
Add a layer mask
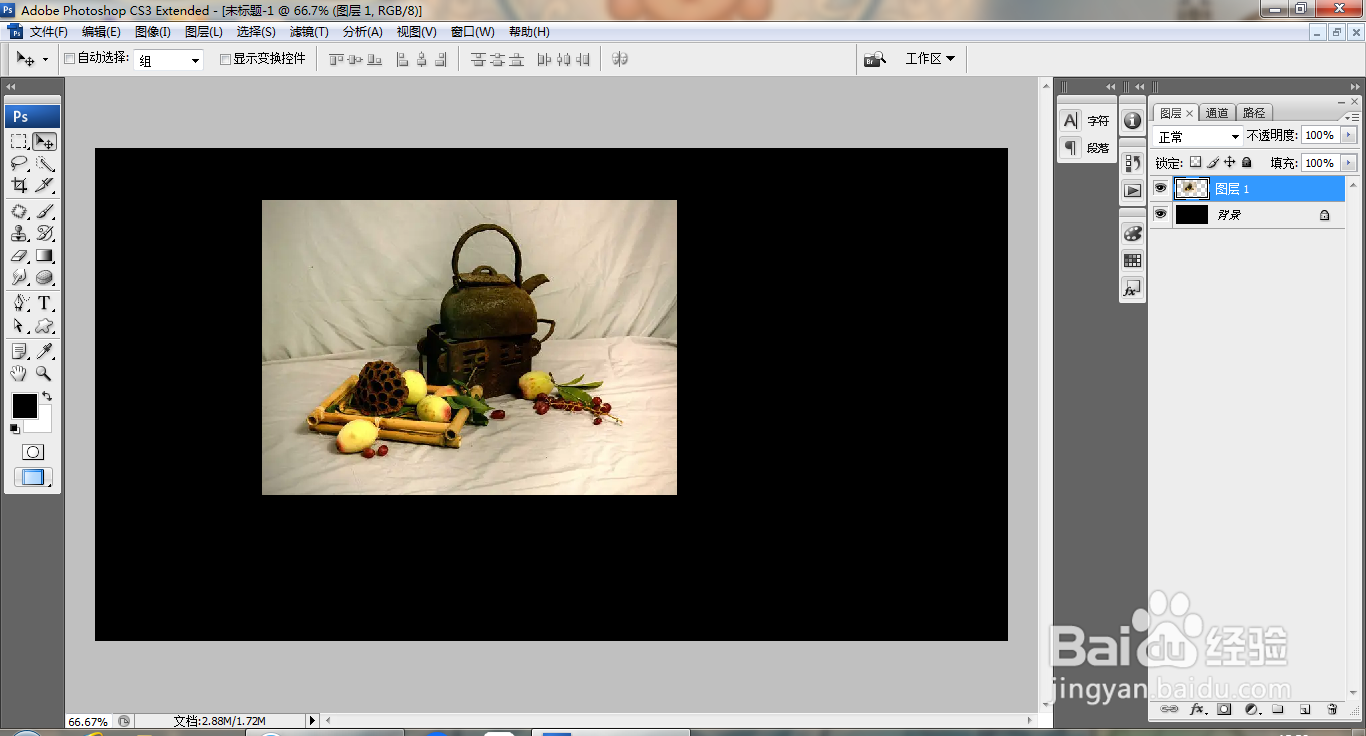coord(1224,709)
